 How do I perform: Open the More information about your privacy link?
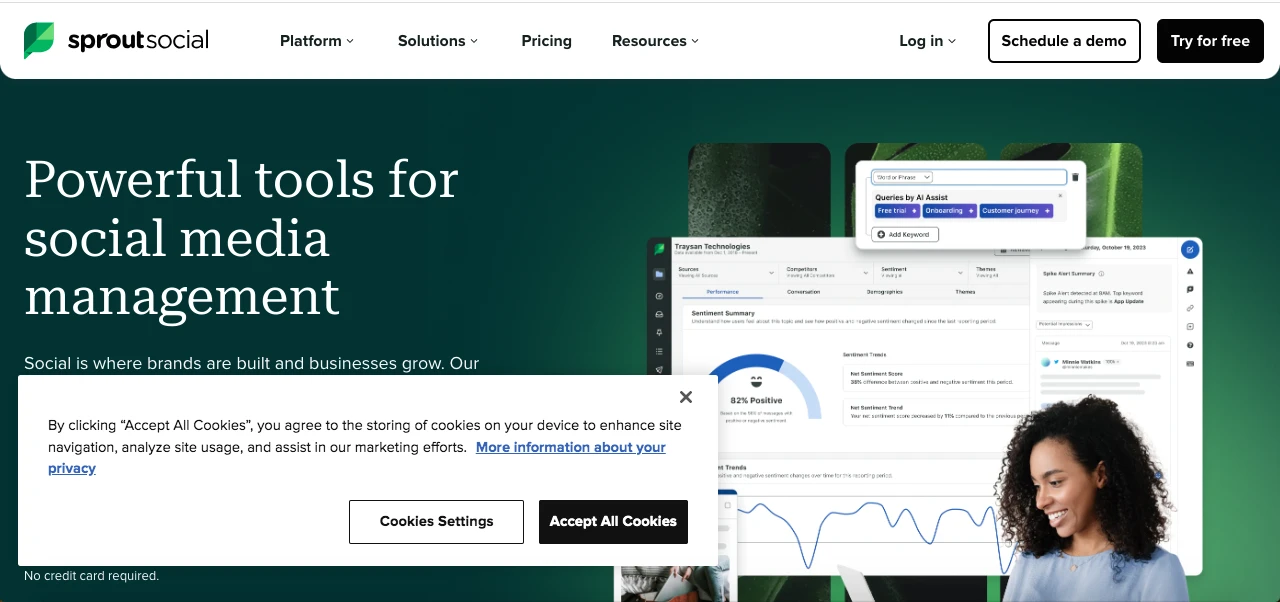[570, 447]
